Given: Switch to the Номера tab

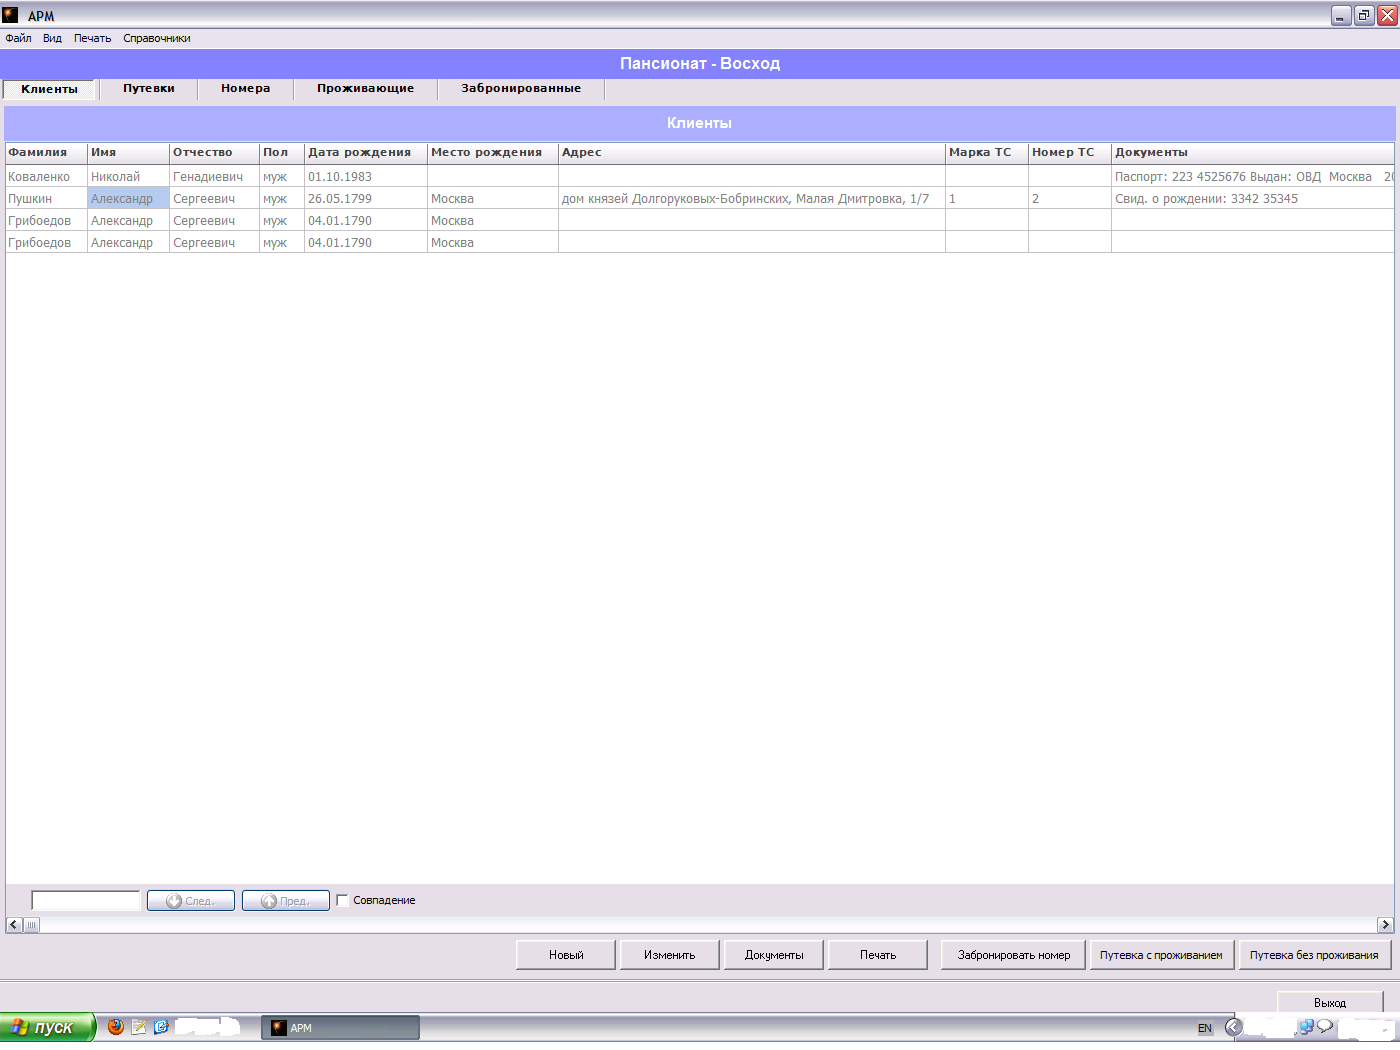Looking at the screenshot, I should pyautogui.click(x=246, y=88).
